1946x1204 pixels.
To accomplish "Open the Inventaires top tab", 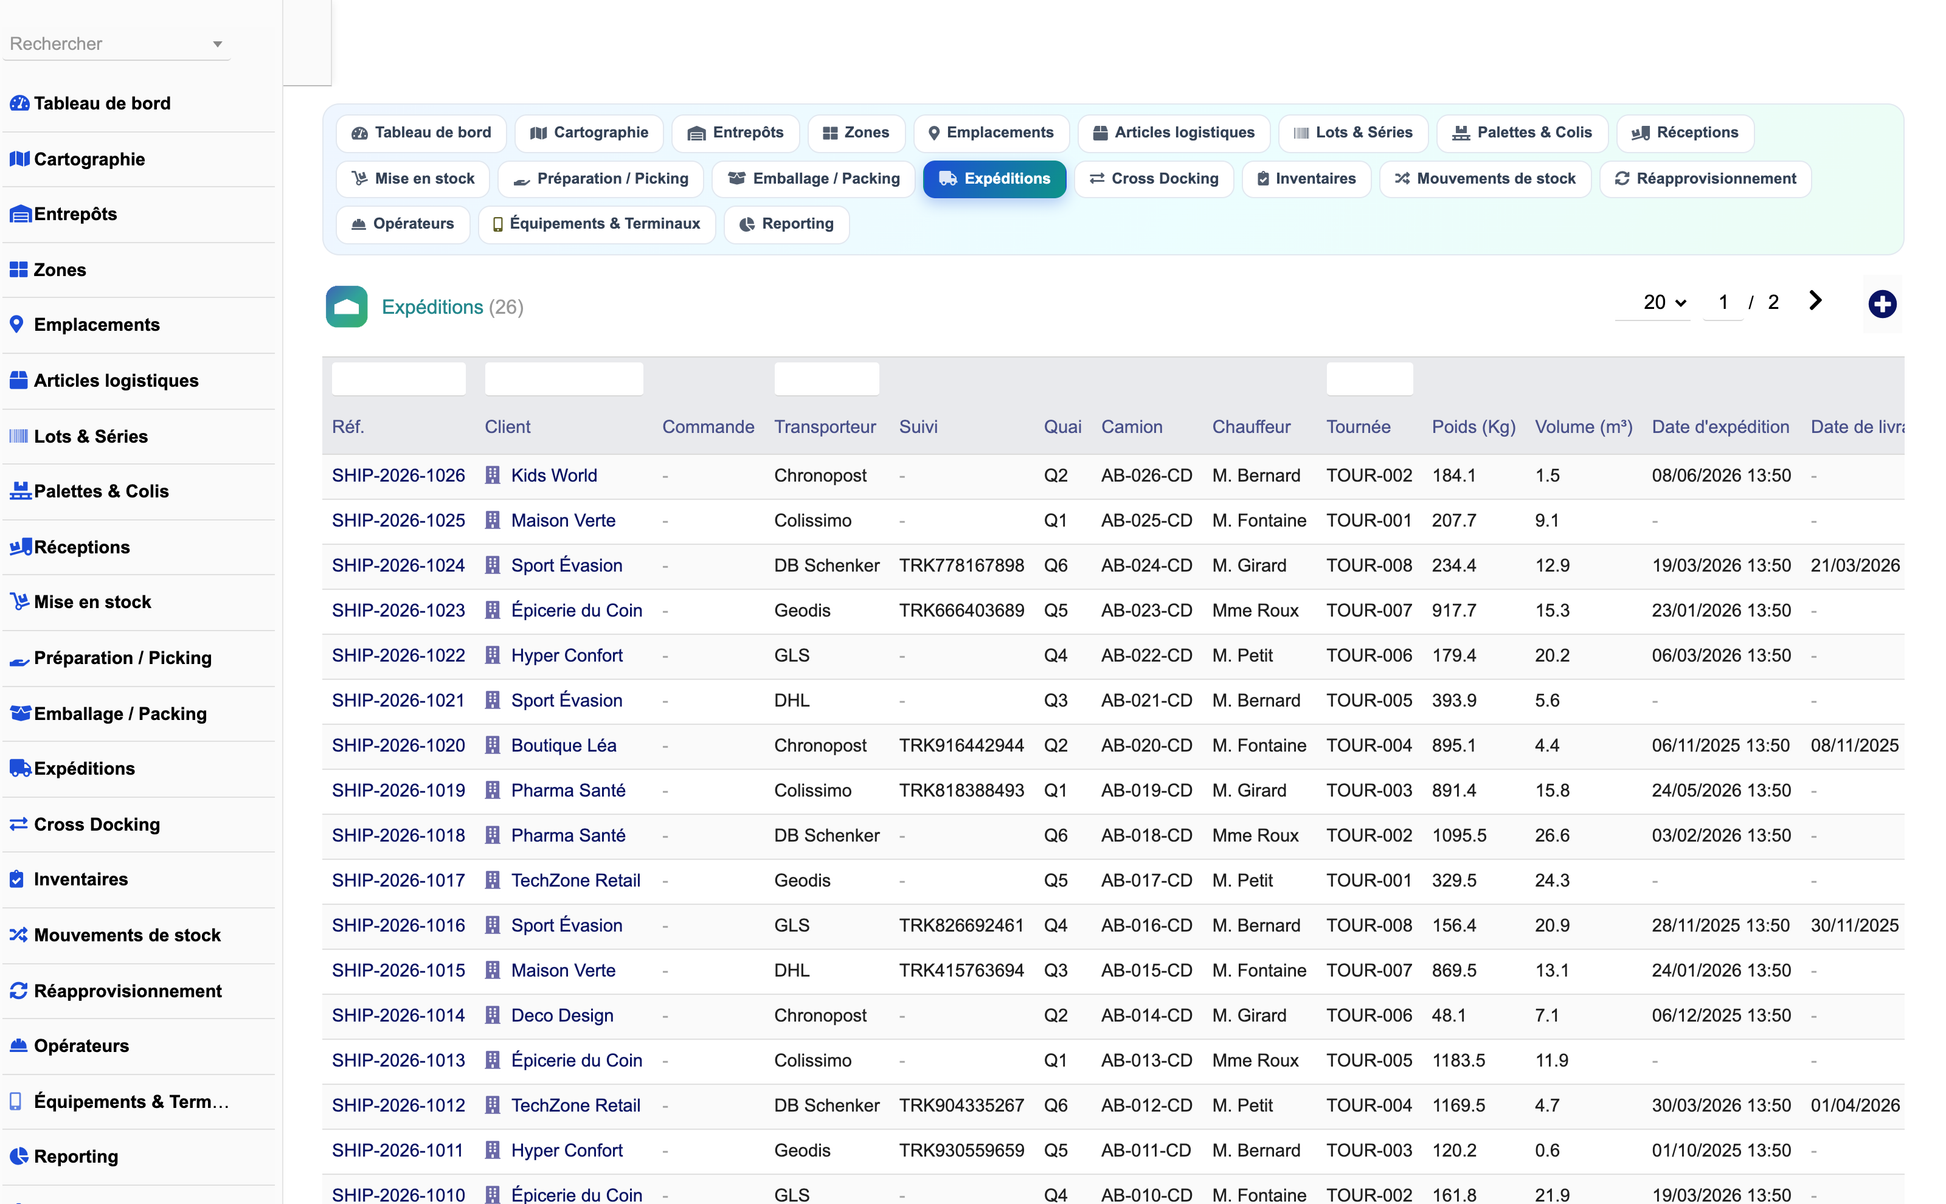I will 1306,179.
